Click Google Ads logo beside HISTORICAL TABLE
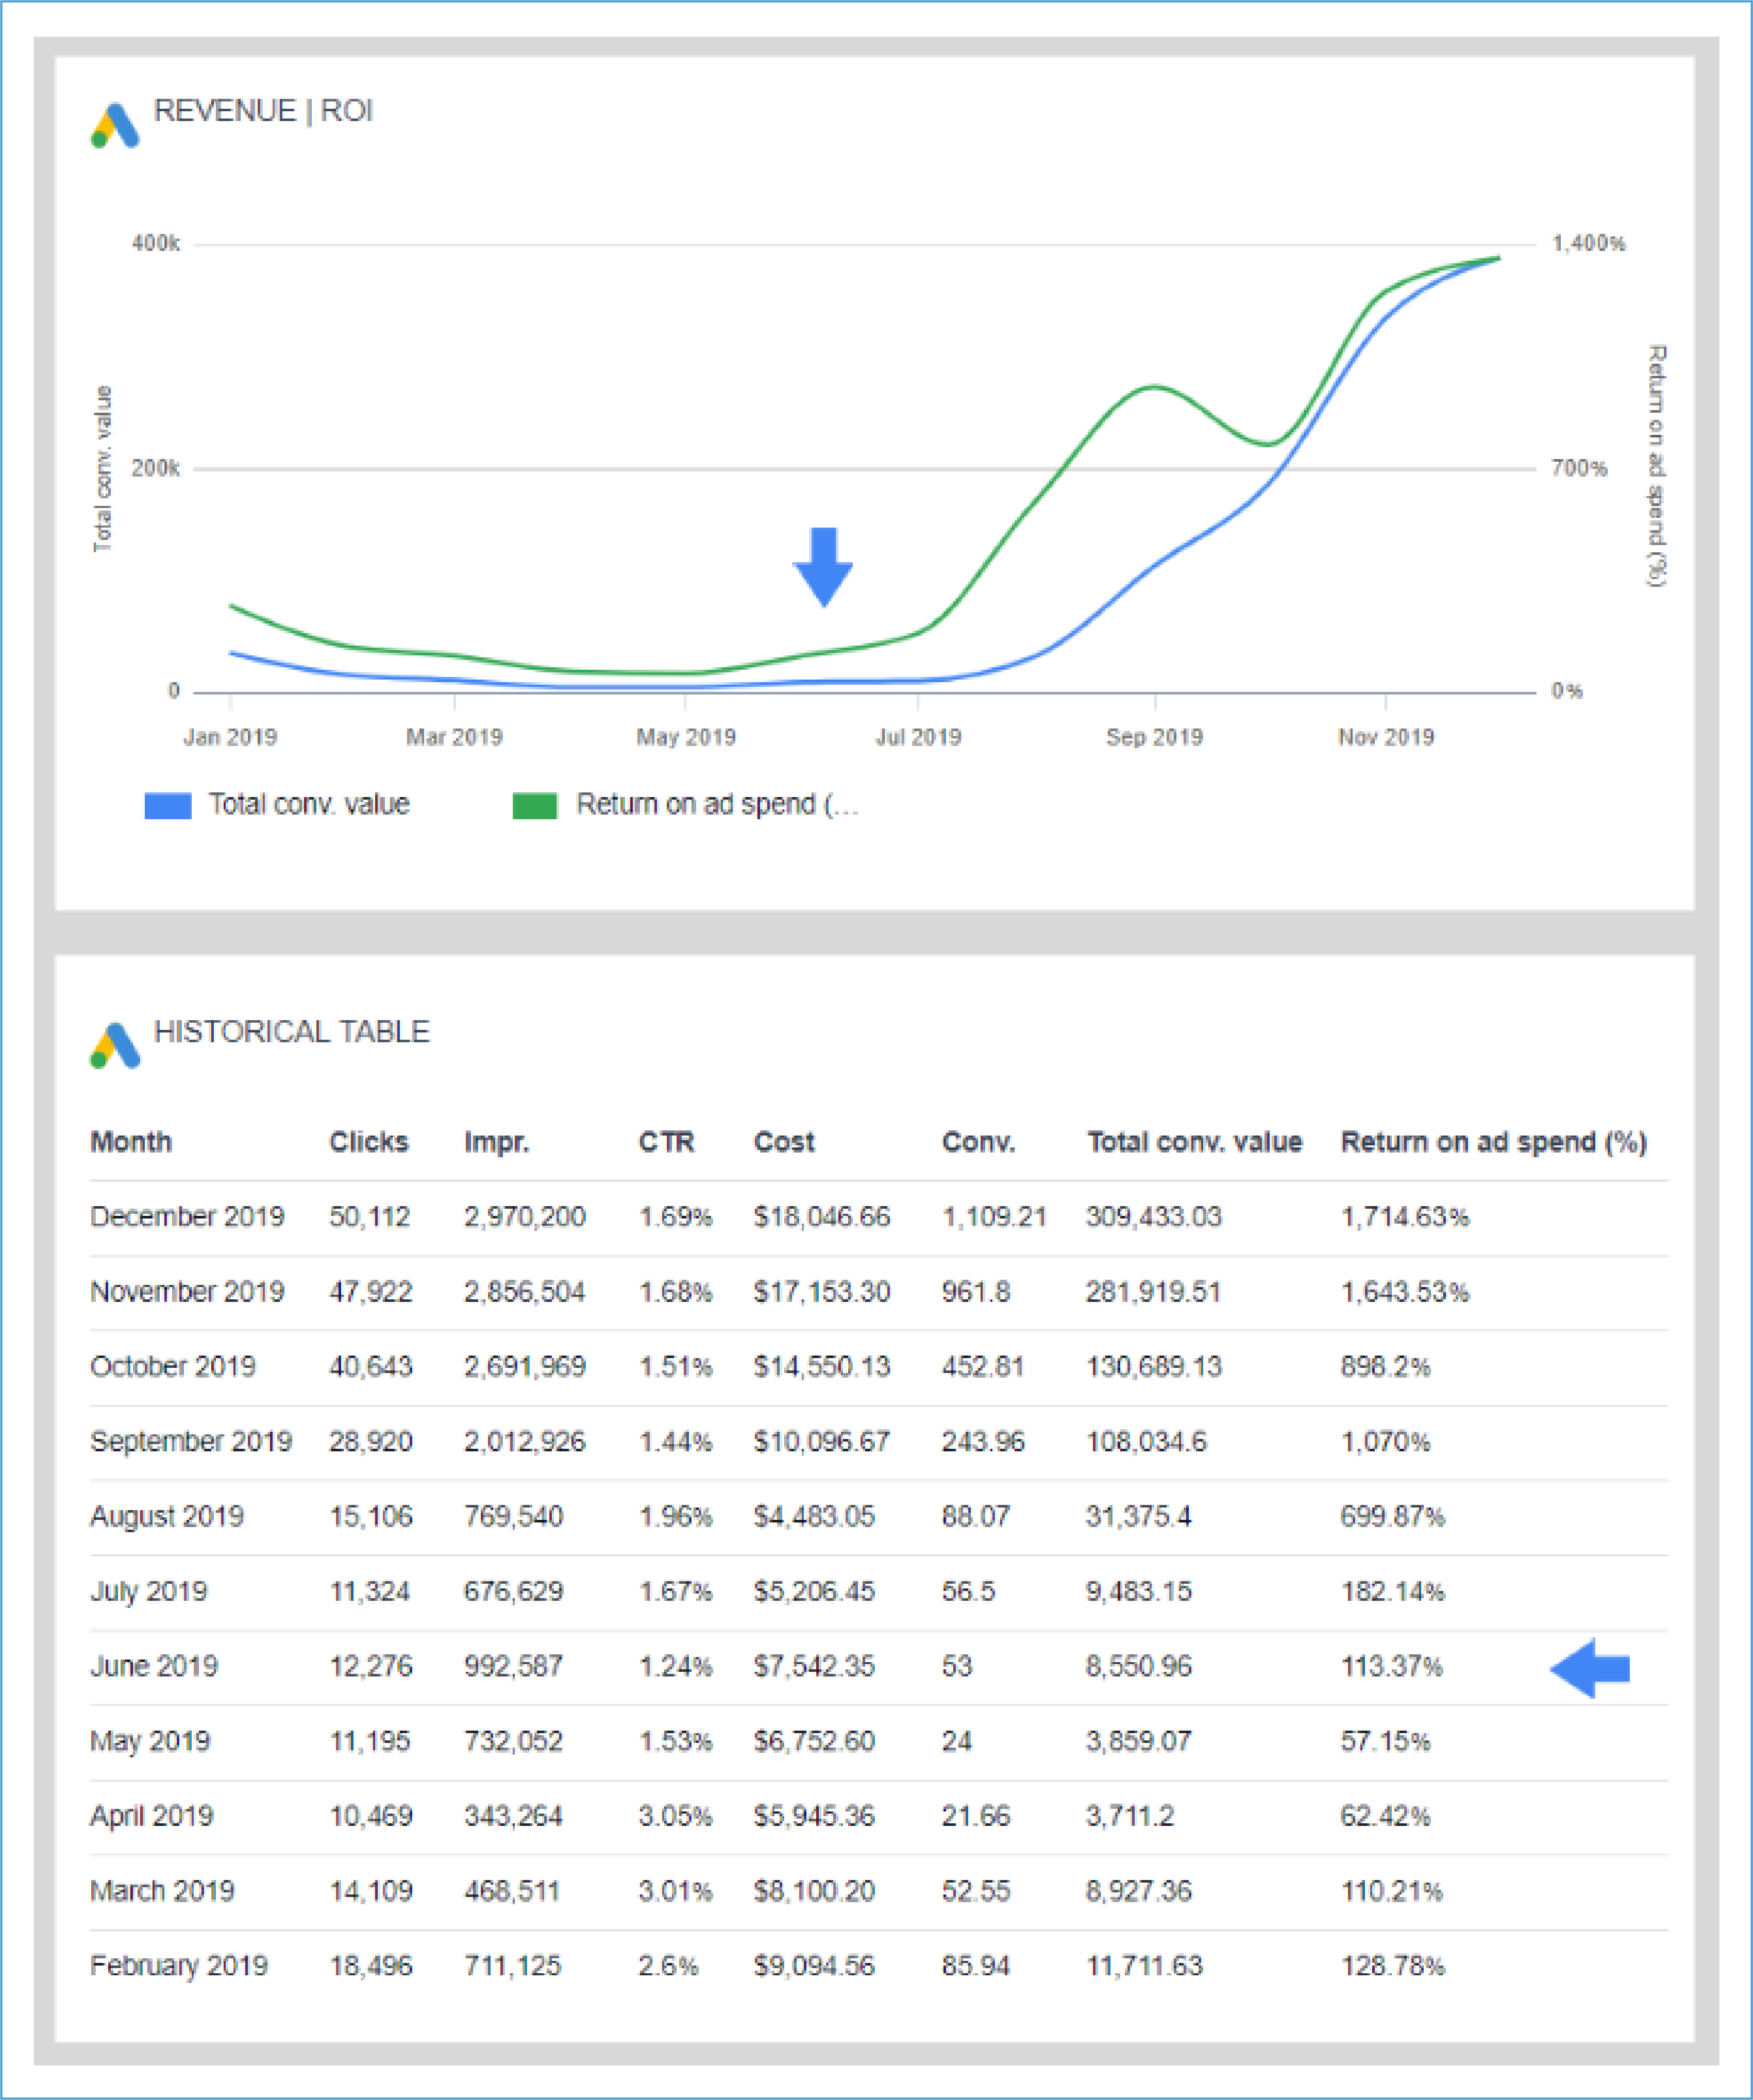 (115, 1045)
